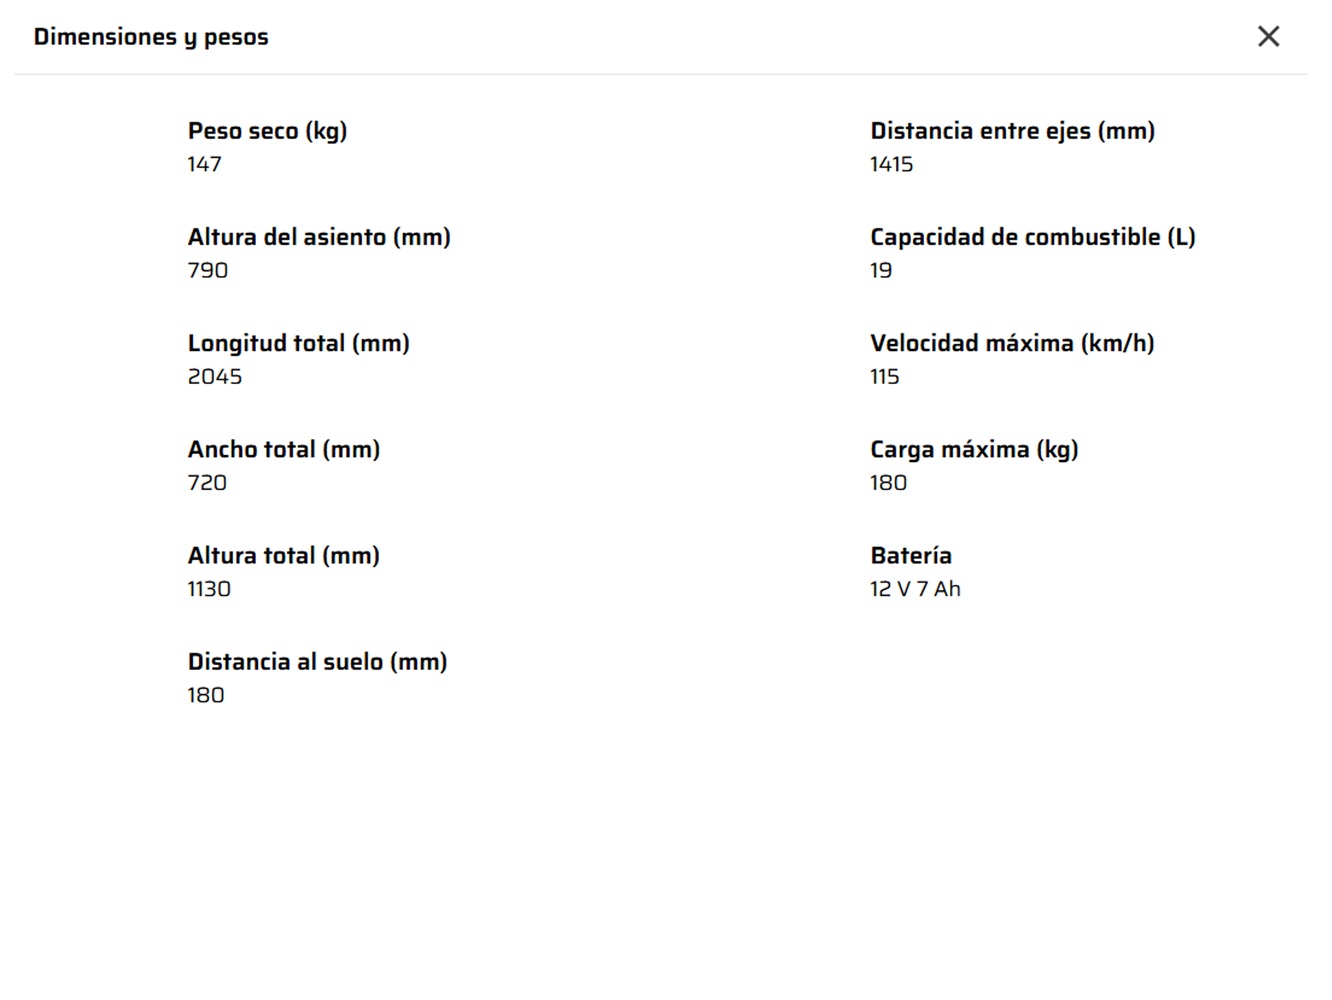
Task: Select Altura total (mm) label
Action: click(284, 555)
